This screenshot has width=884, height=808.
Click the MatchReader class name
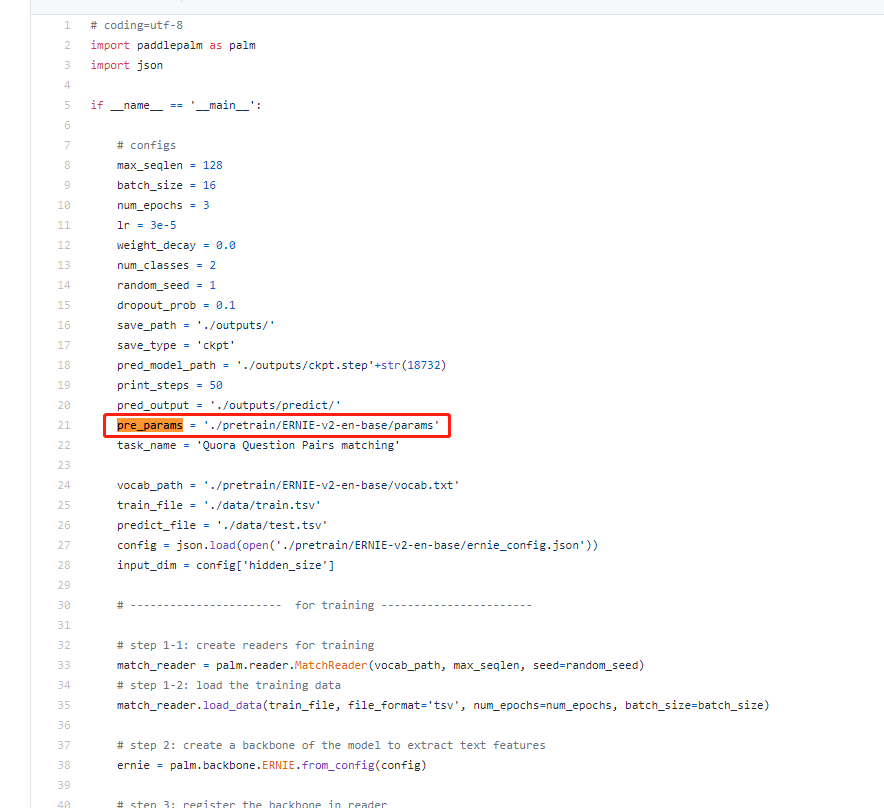coord(331,665)
